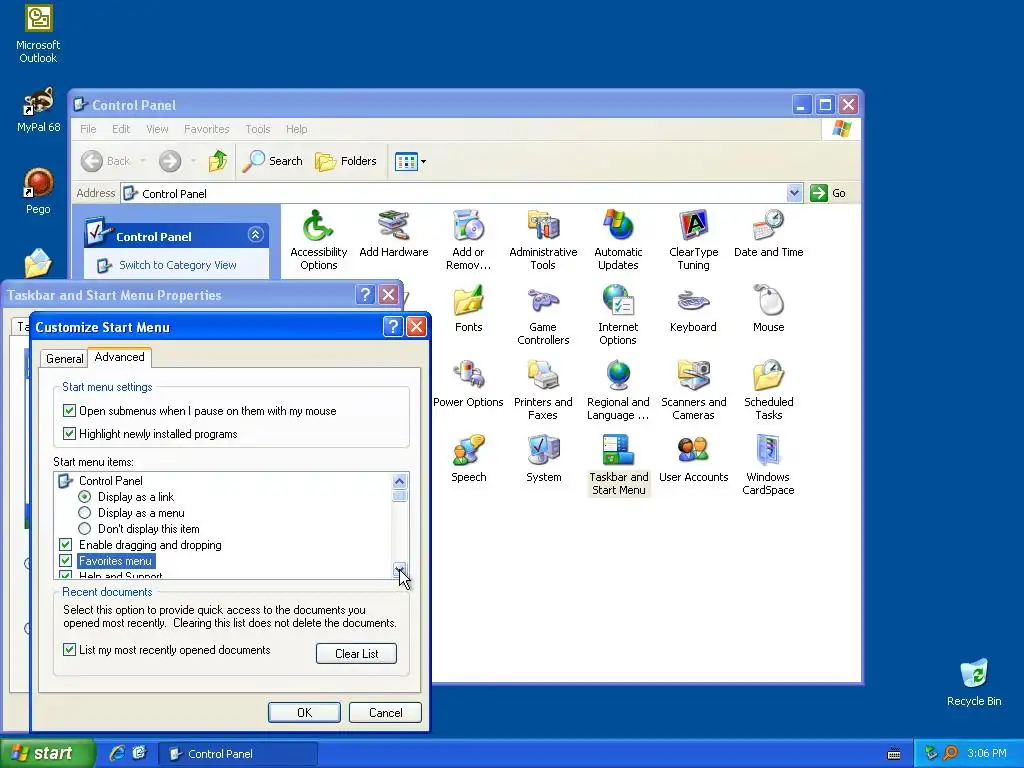The height and width of the screenshot is (768, 1024).
Task: Select the Microsoft Outlook desktop icon
Action: pyautogui.click(x=38, y=34)
